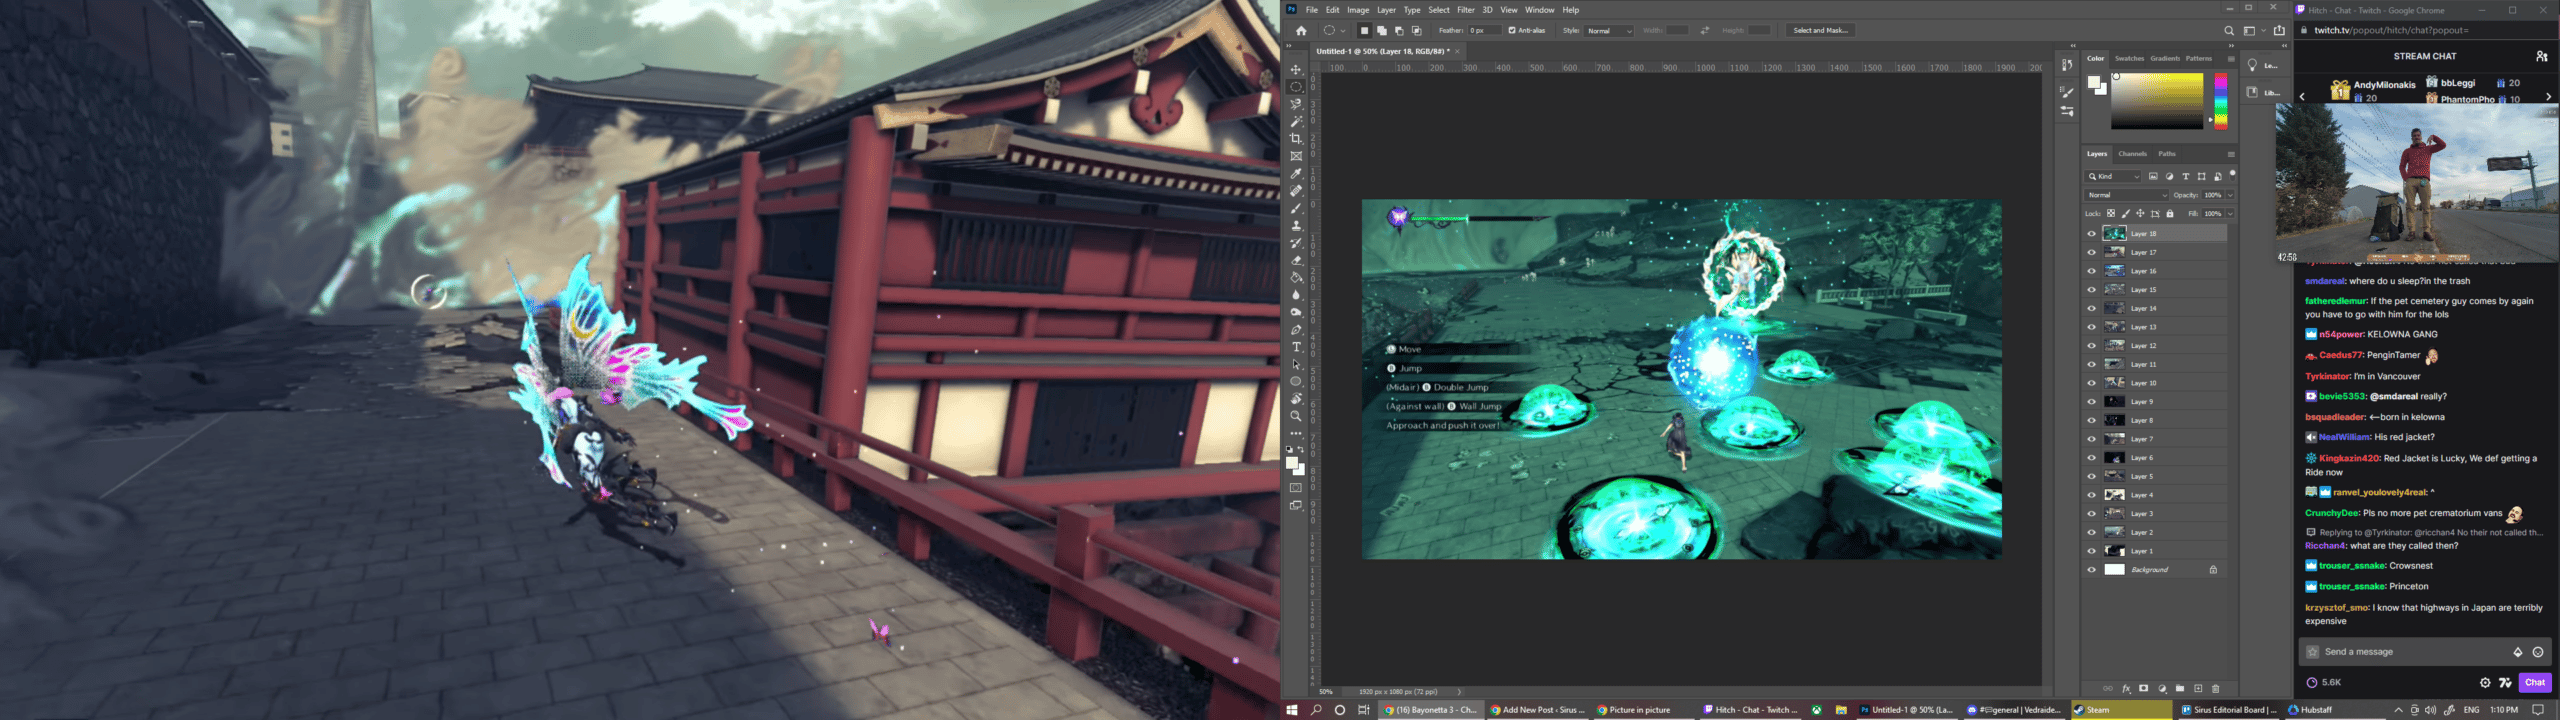The width and height of the screenshot is (2560, 720).
Task: Click the Select and Mask button
Action: [1821, 31]
